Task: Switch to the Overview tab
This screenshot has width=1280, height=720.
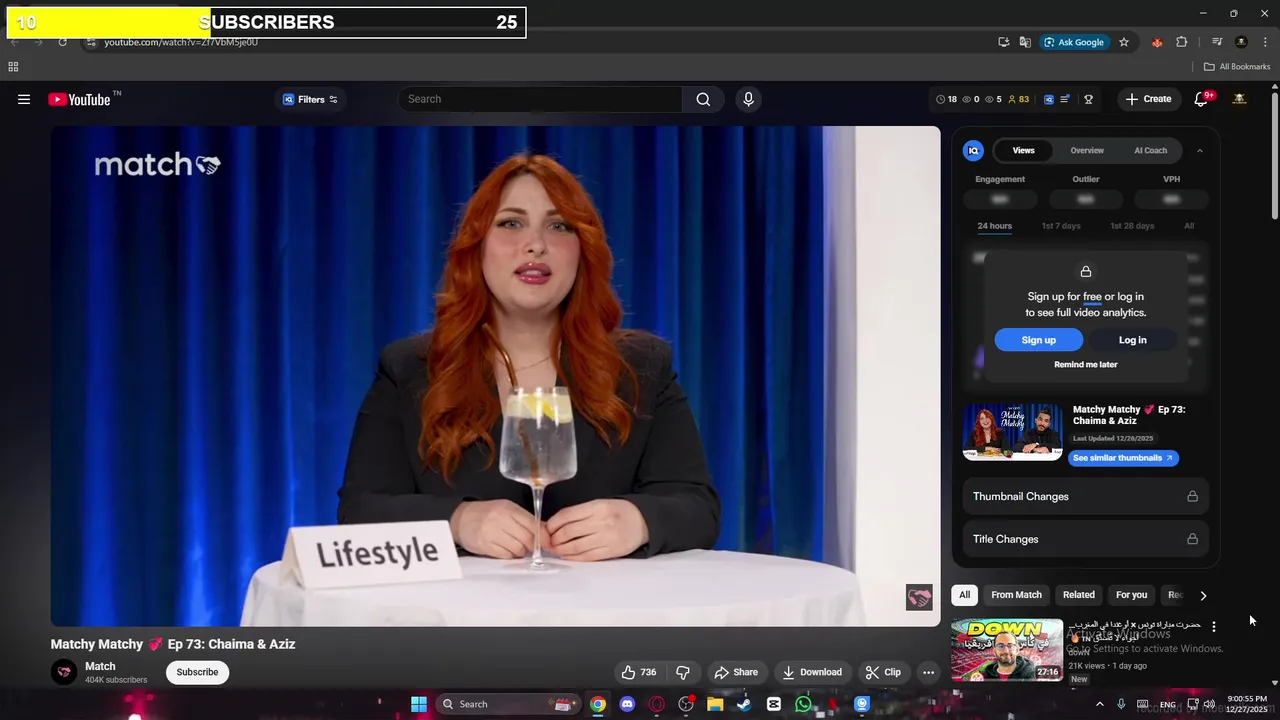Action: pos(1087,150)
